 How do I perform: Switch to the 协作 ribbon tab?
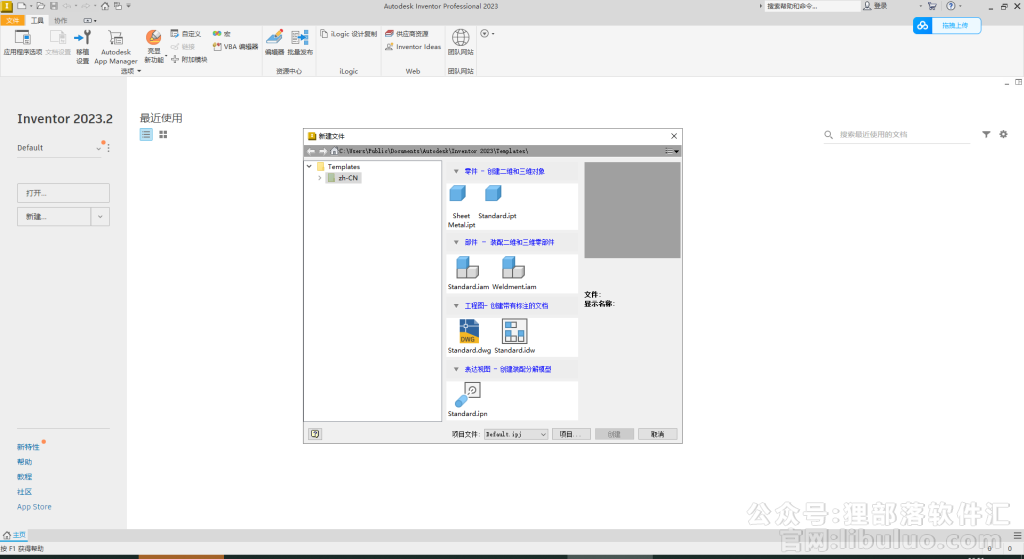click(x=61, y=20)
